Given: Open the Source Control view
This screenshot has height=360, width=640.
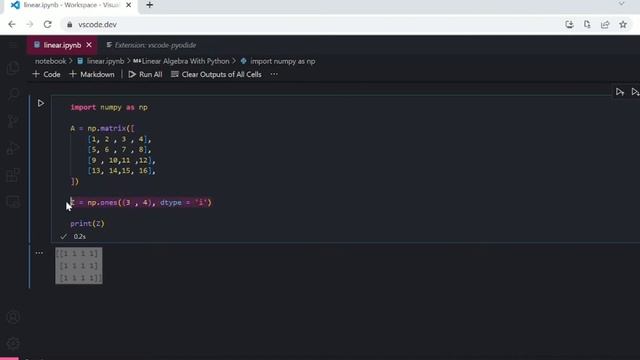Looking at the screenshot, I should pyautogui.click(x=13, y=121).
